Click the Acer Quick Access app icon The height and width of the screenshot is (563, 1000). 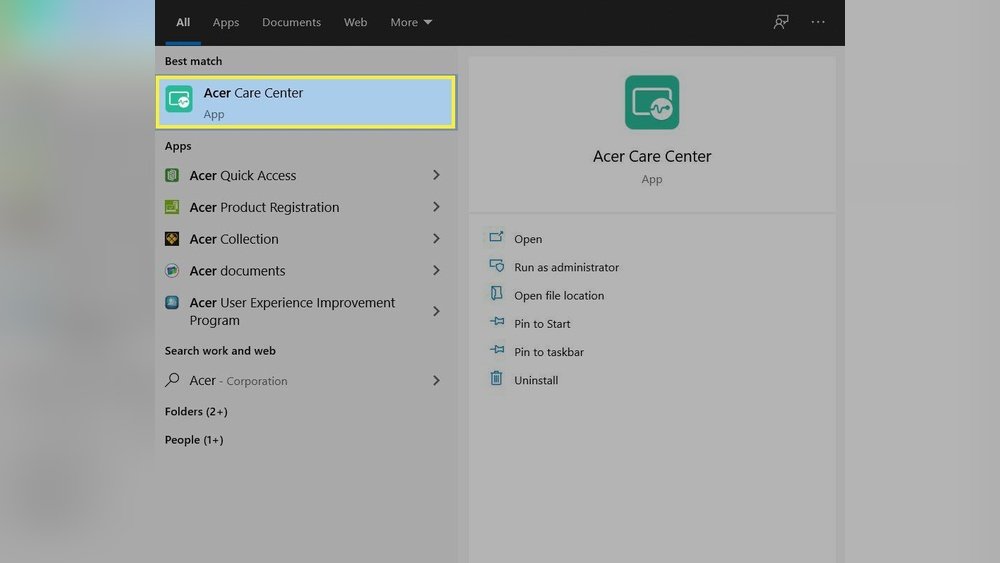(172, 176)
